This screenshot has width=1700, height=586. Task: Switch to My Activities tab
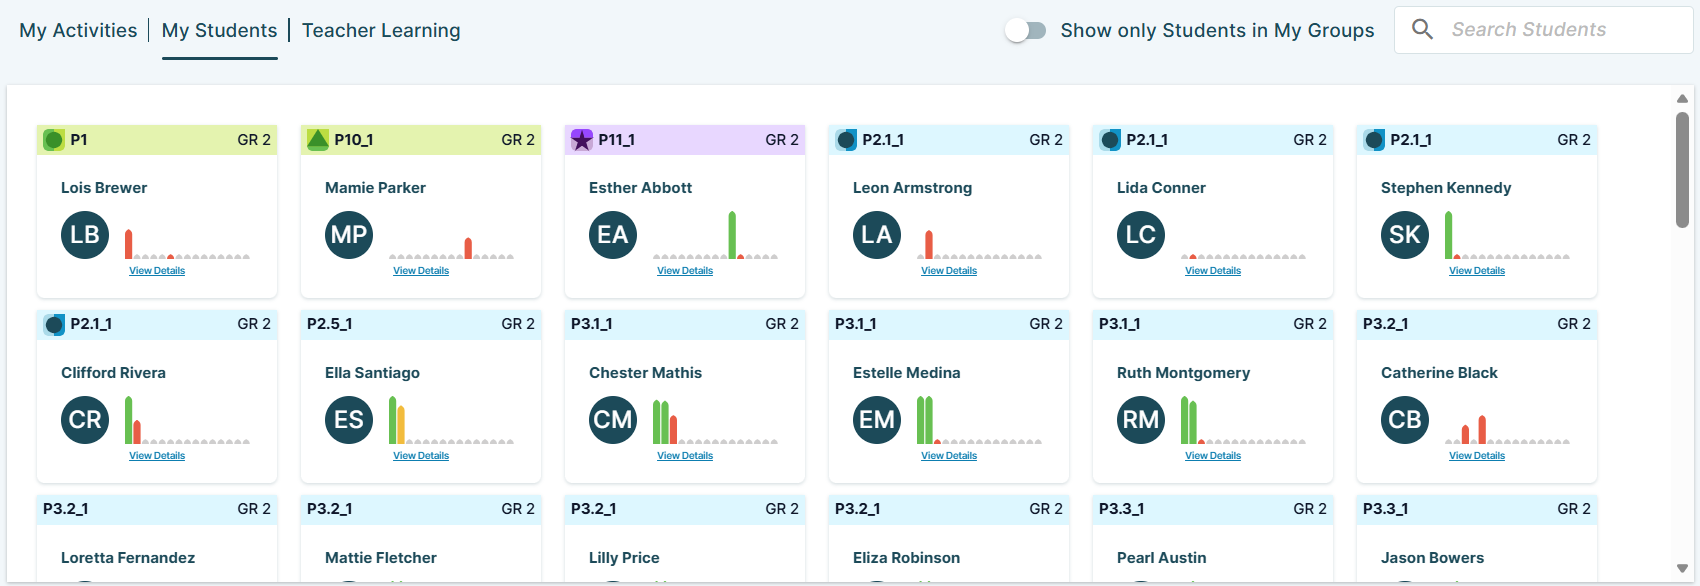78,31
